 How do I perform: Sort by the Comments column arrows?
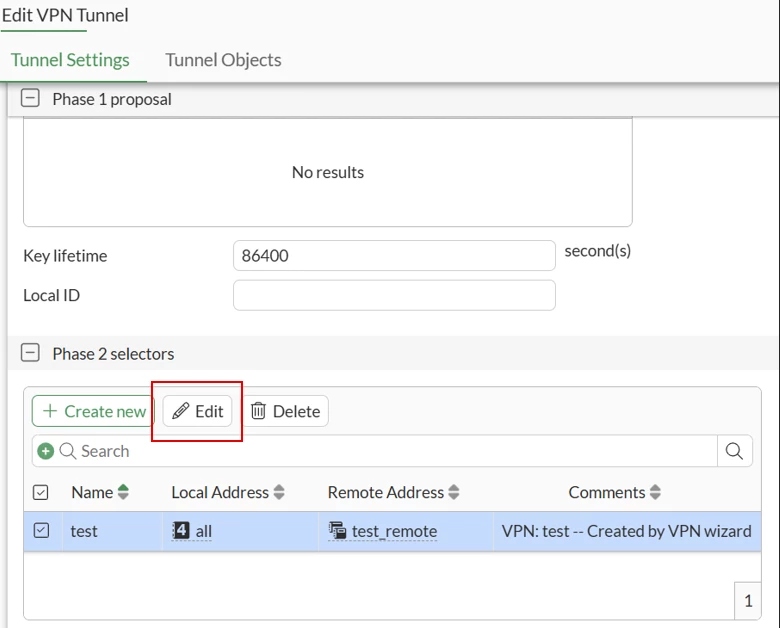656,492
